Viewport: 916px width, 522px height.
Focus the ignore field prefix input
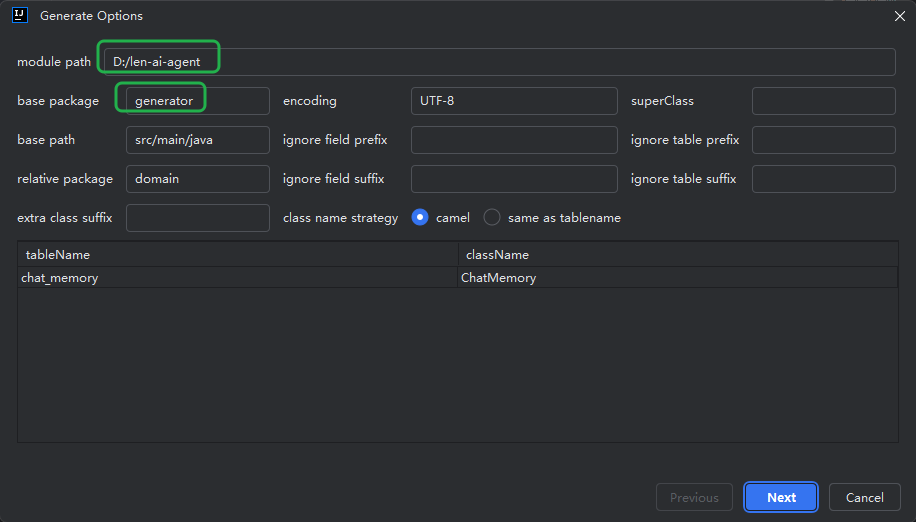point(514,140)
